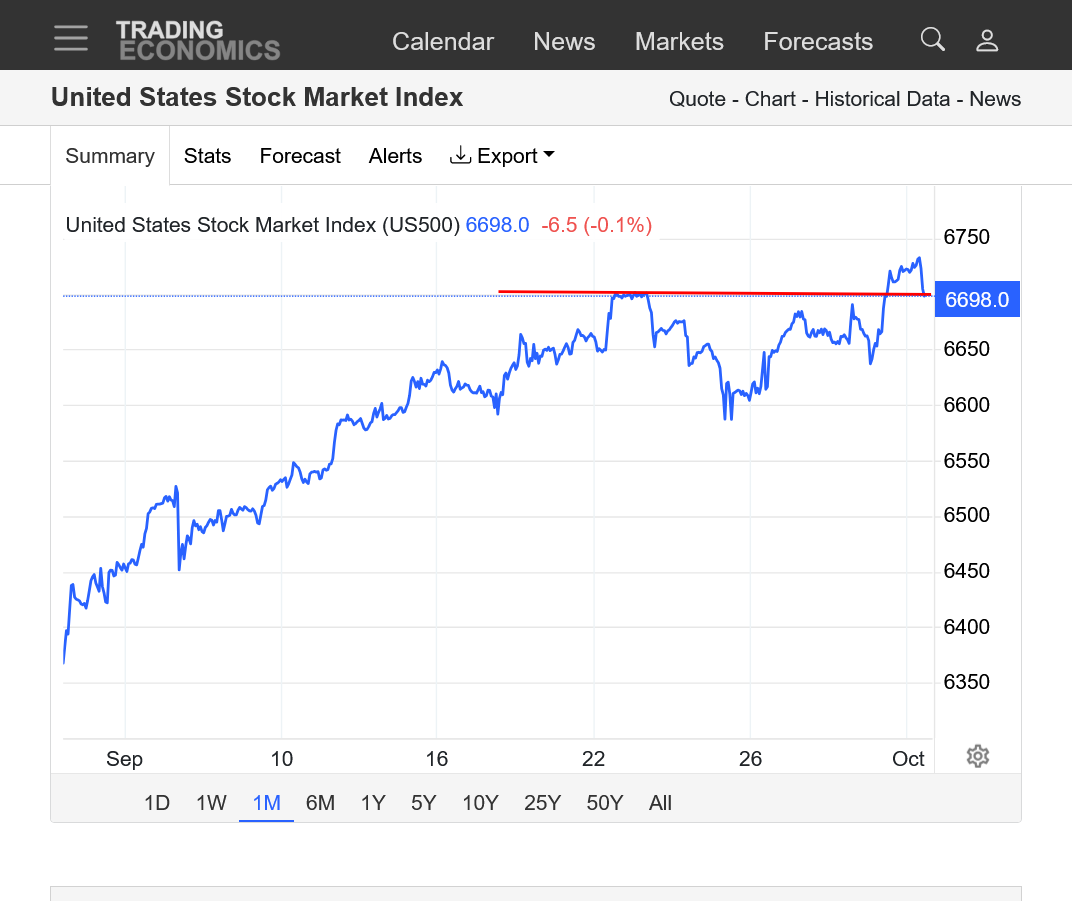This screenshot has width=1073, height=901.
Task: Open Forecasts in top navigation
Action: [x=818, y=42]
